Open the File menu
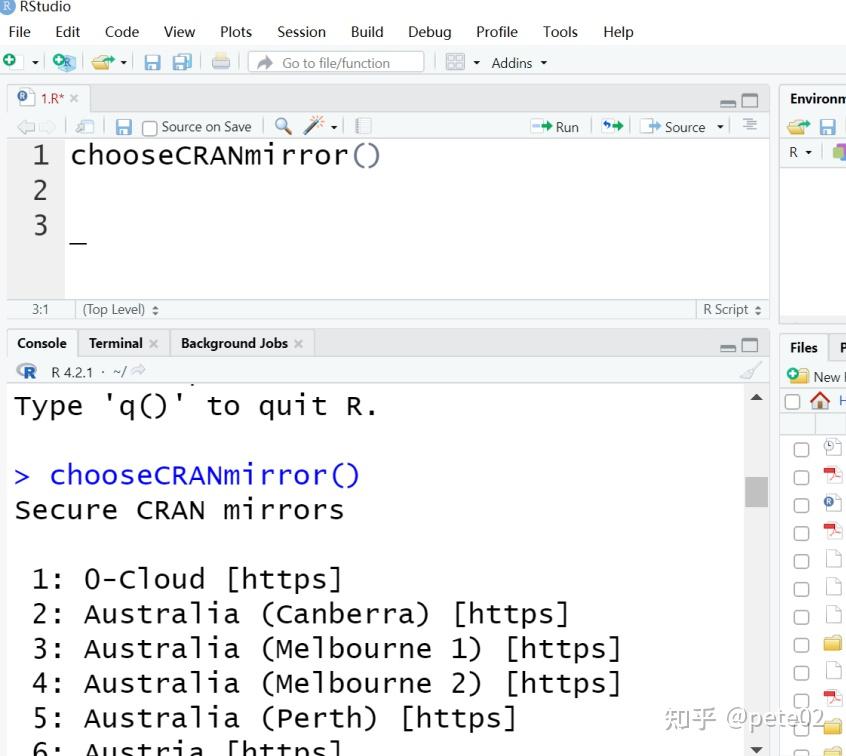 tap(19, 32)
